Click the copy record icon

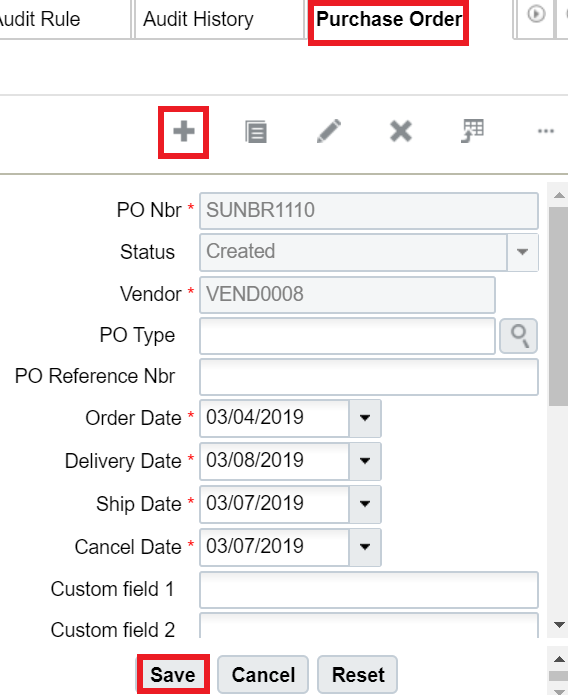(256, 132)
